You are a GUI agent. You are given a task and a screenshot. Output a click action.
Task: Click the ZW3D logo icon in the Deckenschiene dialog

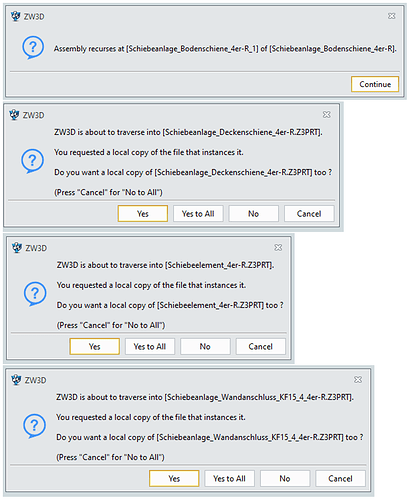pyautogui.click(x=14, y=115)
